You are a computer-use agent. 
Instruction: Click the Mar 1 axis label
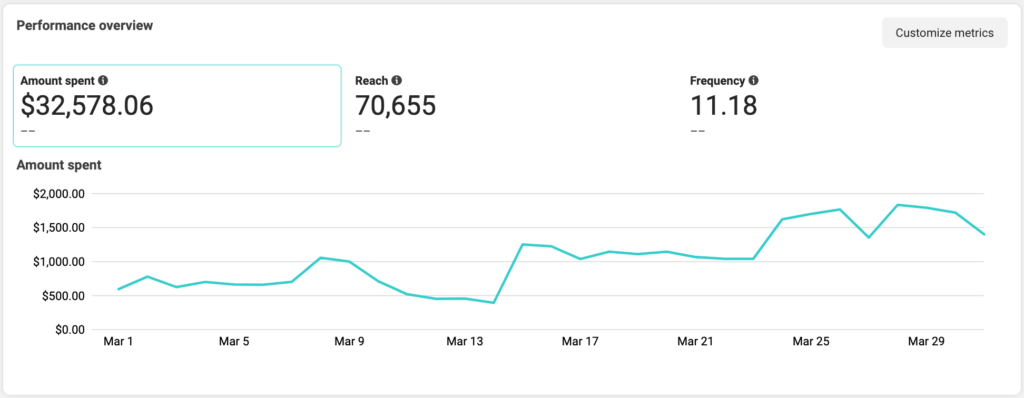[118, 341]
